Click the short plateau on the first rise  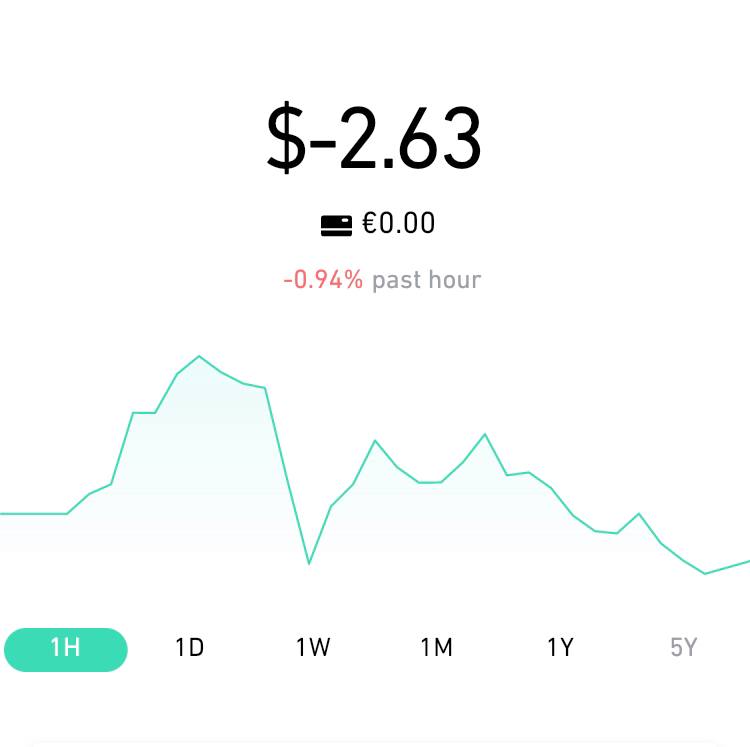(x=144, y=412)
